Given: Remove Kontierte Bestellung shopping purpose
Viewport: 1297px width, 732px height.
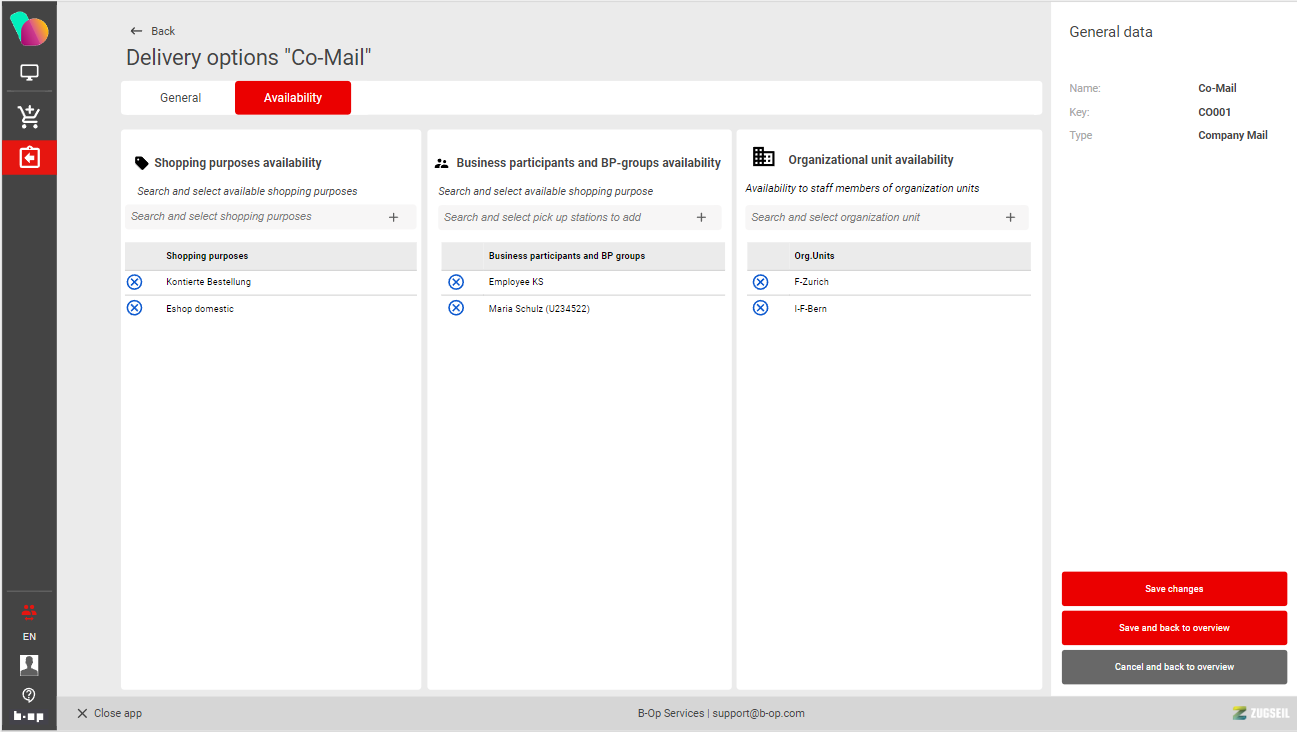Looking at the screenshot, I should 135,282.
